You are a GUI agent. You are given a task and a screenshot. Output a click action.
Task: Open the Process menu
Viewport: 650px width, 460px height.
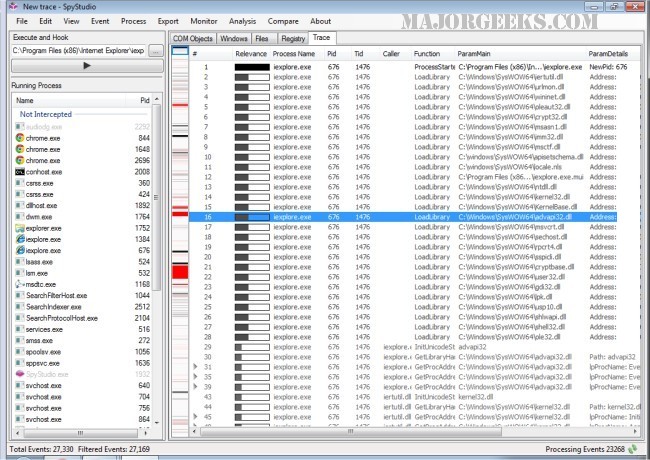133,21
